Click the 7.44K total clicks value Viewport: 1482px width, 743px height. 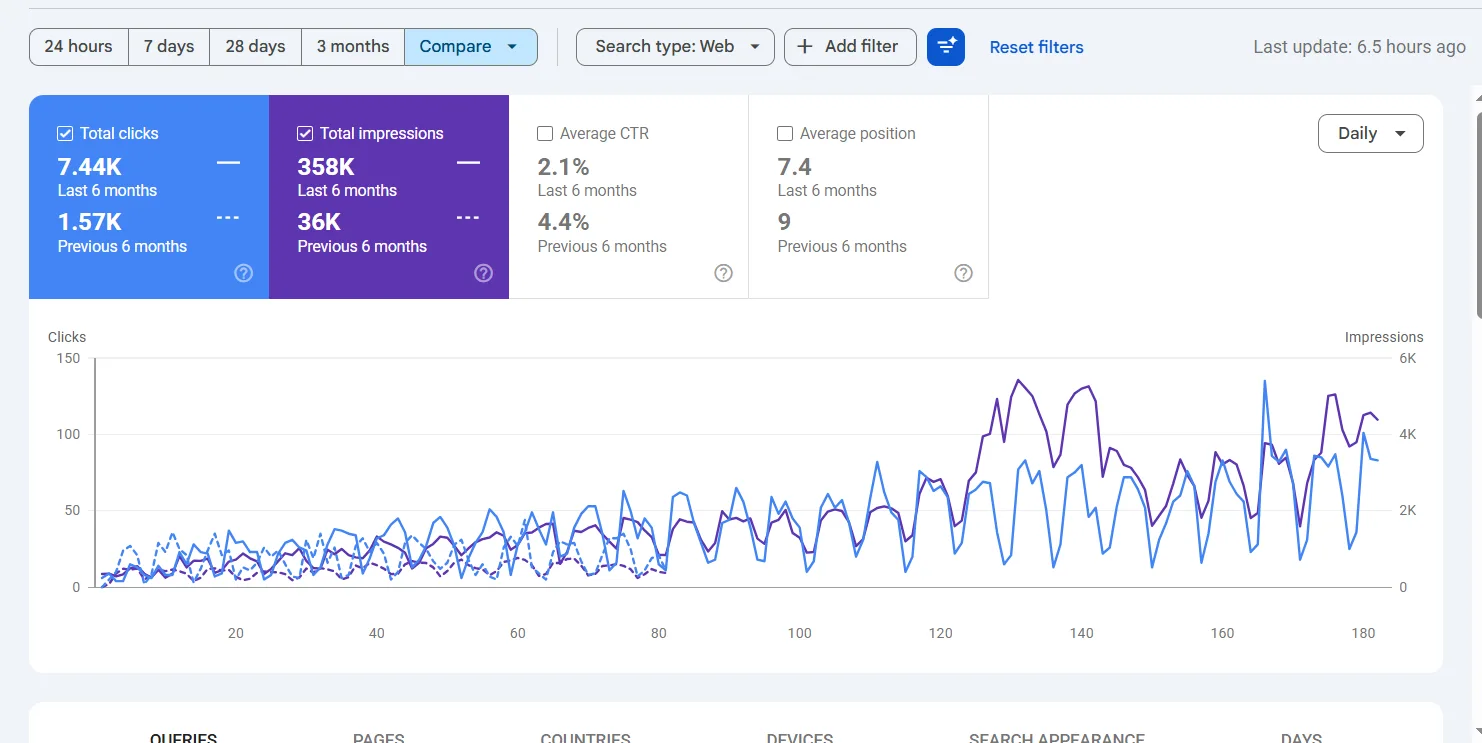[x=90, y=167]
